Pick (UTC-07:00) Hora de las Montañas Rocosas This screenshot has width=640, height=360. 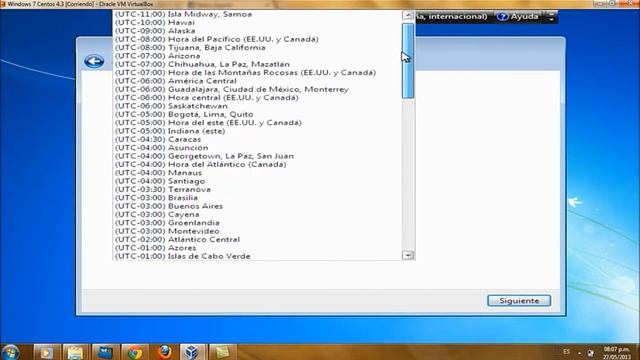click(257, 73)
